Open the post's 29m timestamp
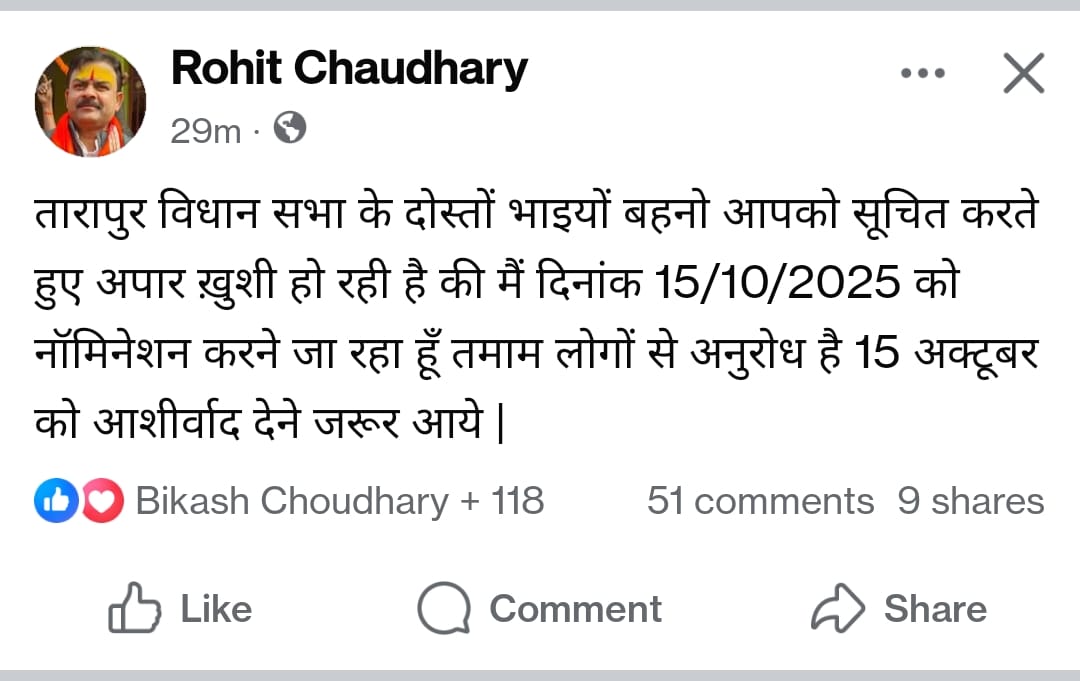Screen dimensions: 1080x681 [x=206, y=130]
